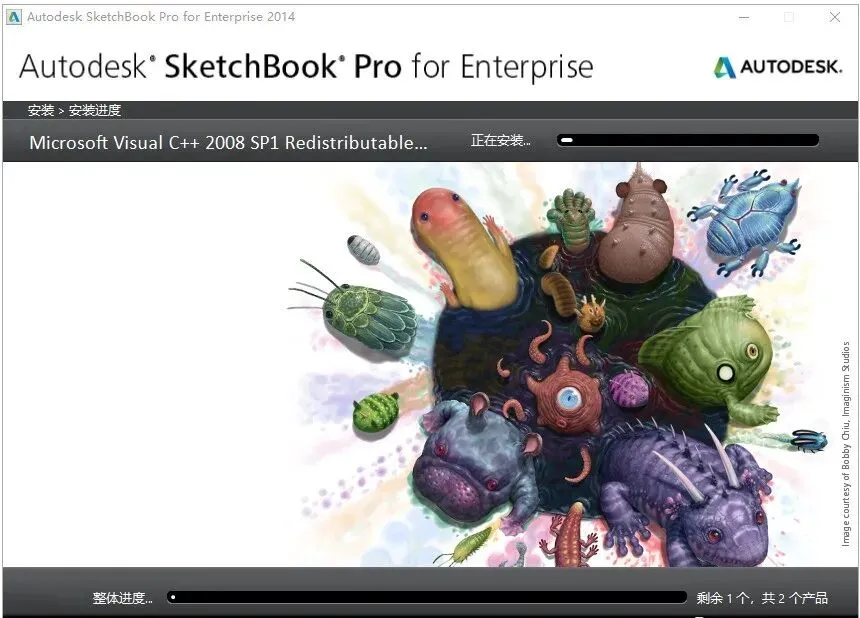Click the 整体进度 label
The width and height of the screenshot is (860, 618).
click(122, 598)
